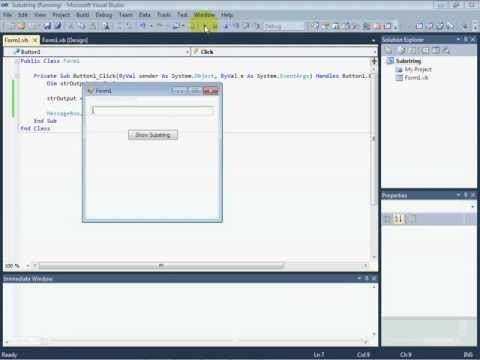Collapse the Button1_Click Sub outline
480x360 pixels.
(x=17, y=76)
